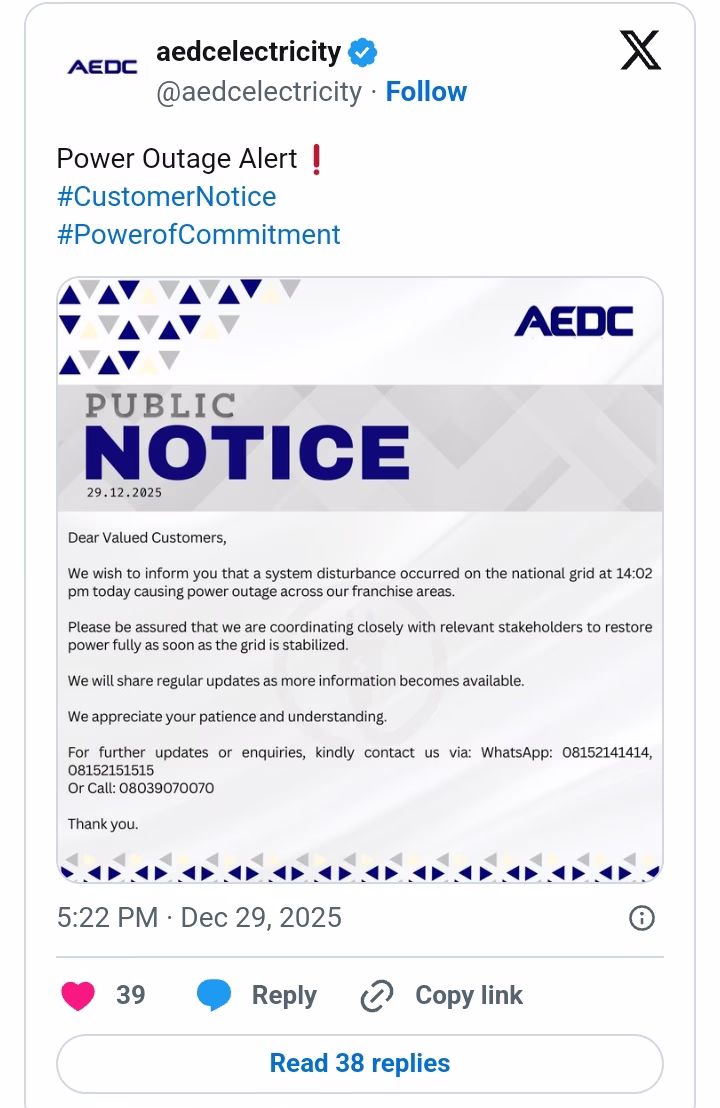Click the chain copy-link icon
Viewport: 720px width, 1108px height.
(x=377, y=996)
